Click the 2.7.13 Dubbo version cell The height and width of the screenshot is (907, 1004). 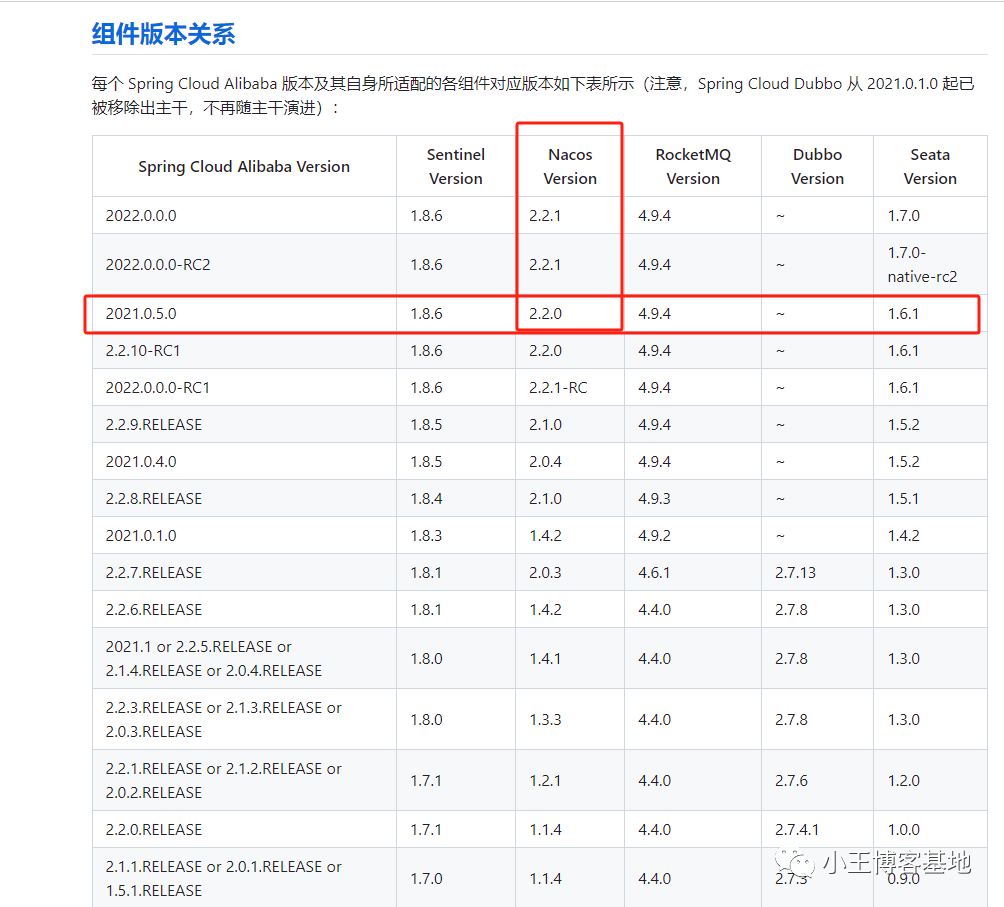tap(795, 573)
